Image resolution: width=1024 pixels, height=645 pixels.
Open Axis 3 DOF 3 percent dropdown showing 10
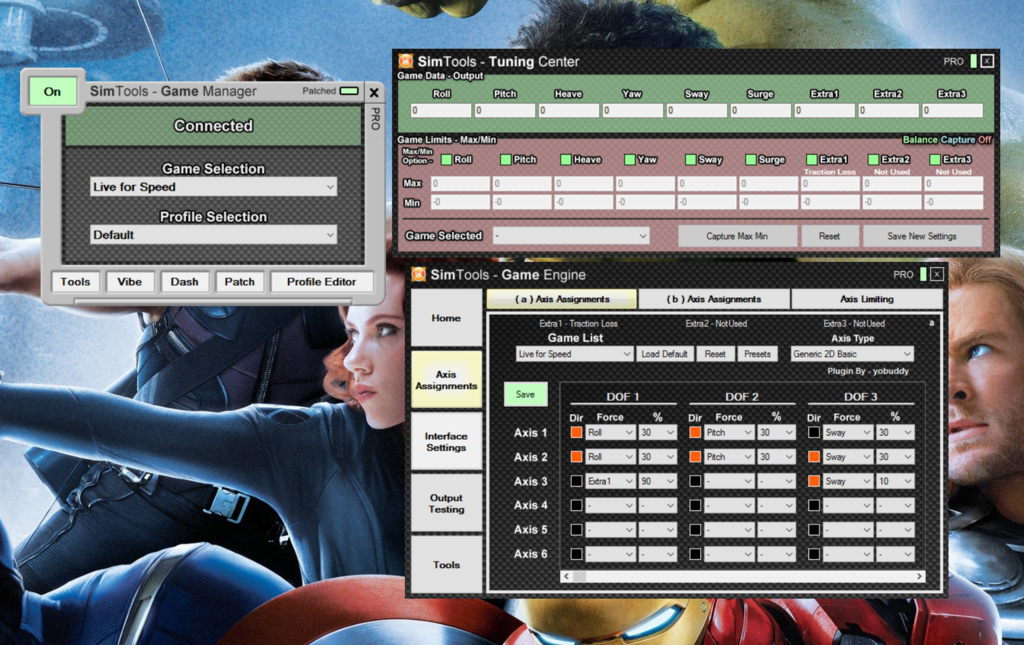coord(895,481)
